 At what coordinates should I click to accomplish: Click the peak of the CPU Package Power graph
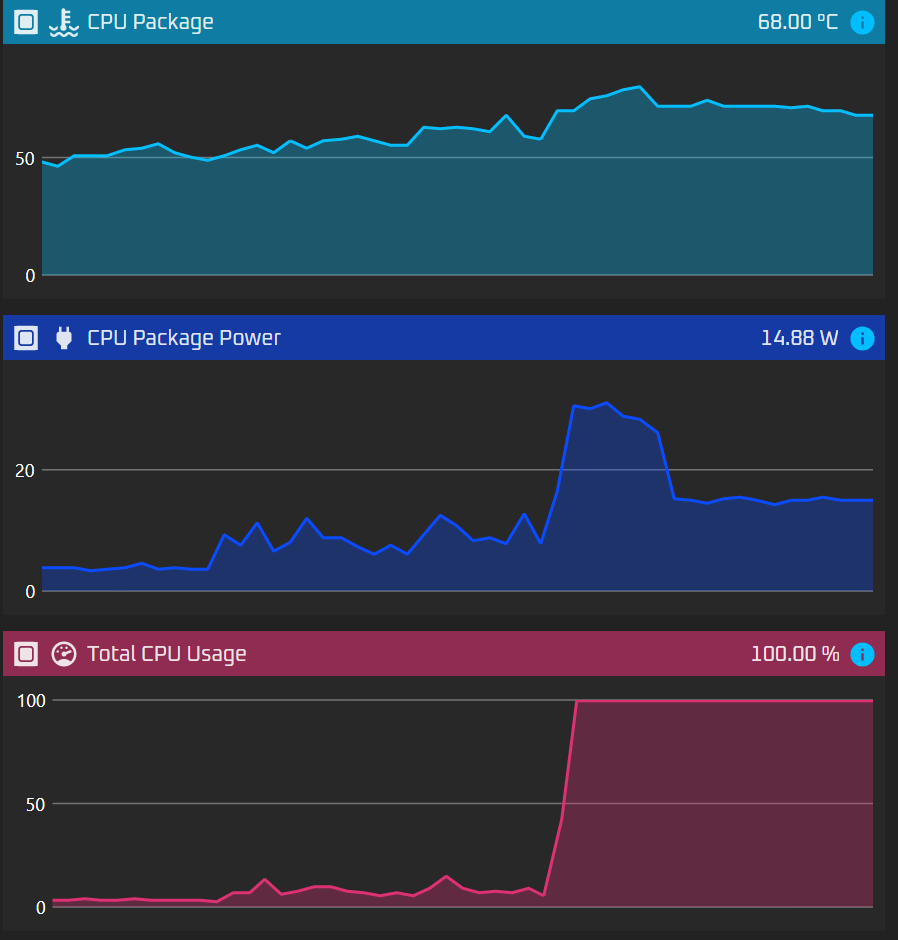pyautogui.click(x=606, y=403)
